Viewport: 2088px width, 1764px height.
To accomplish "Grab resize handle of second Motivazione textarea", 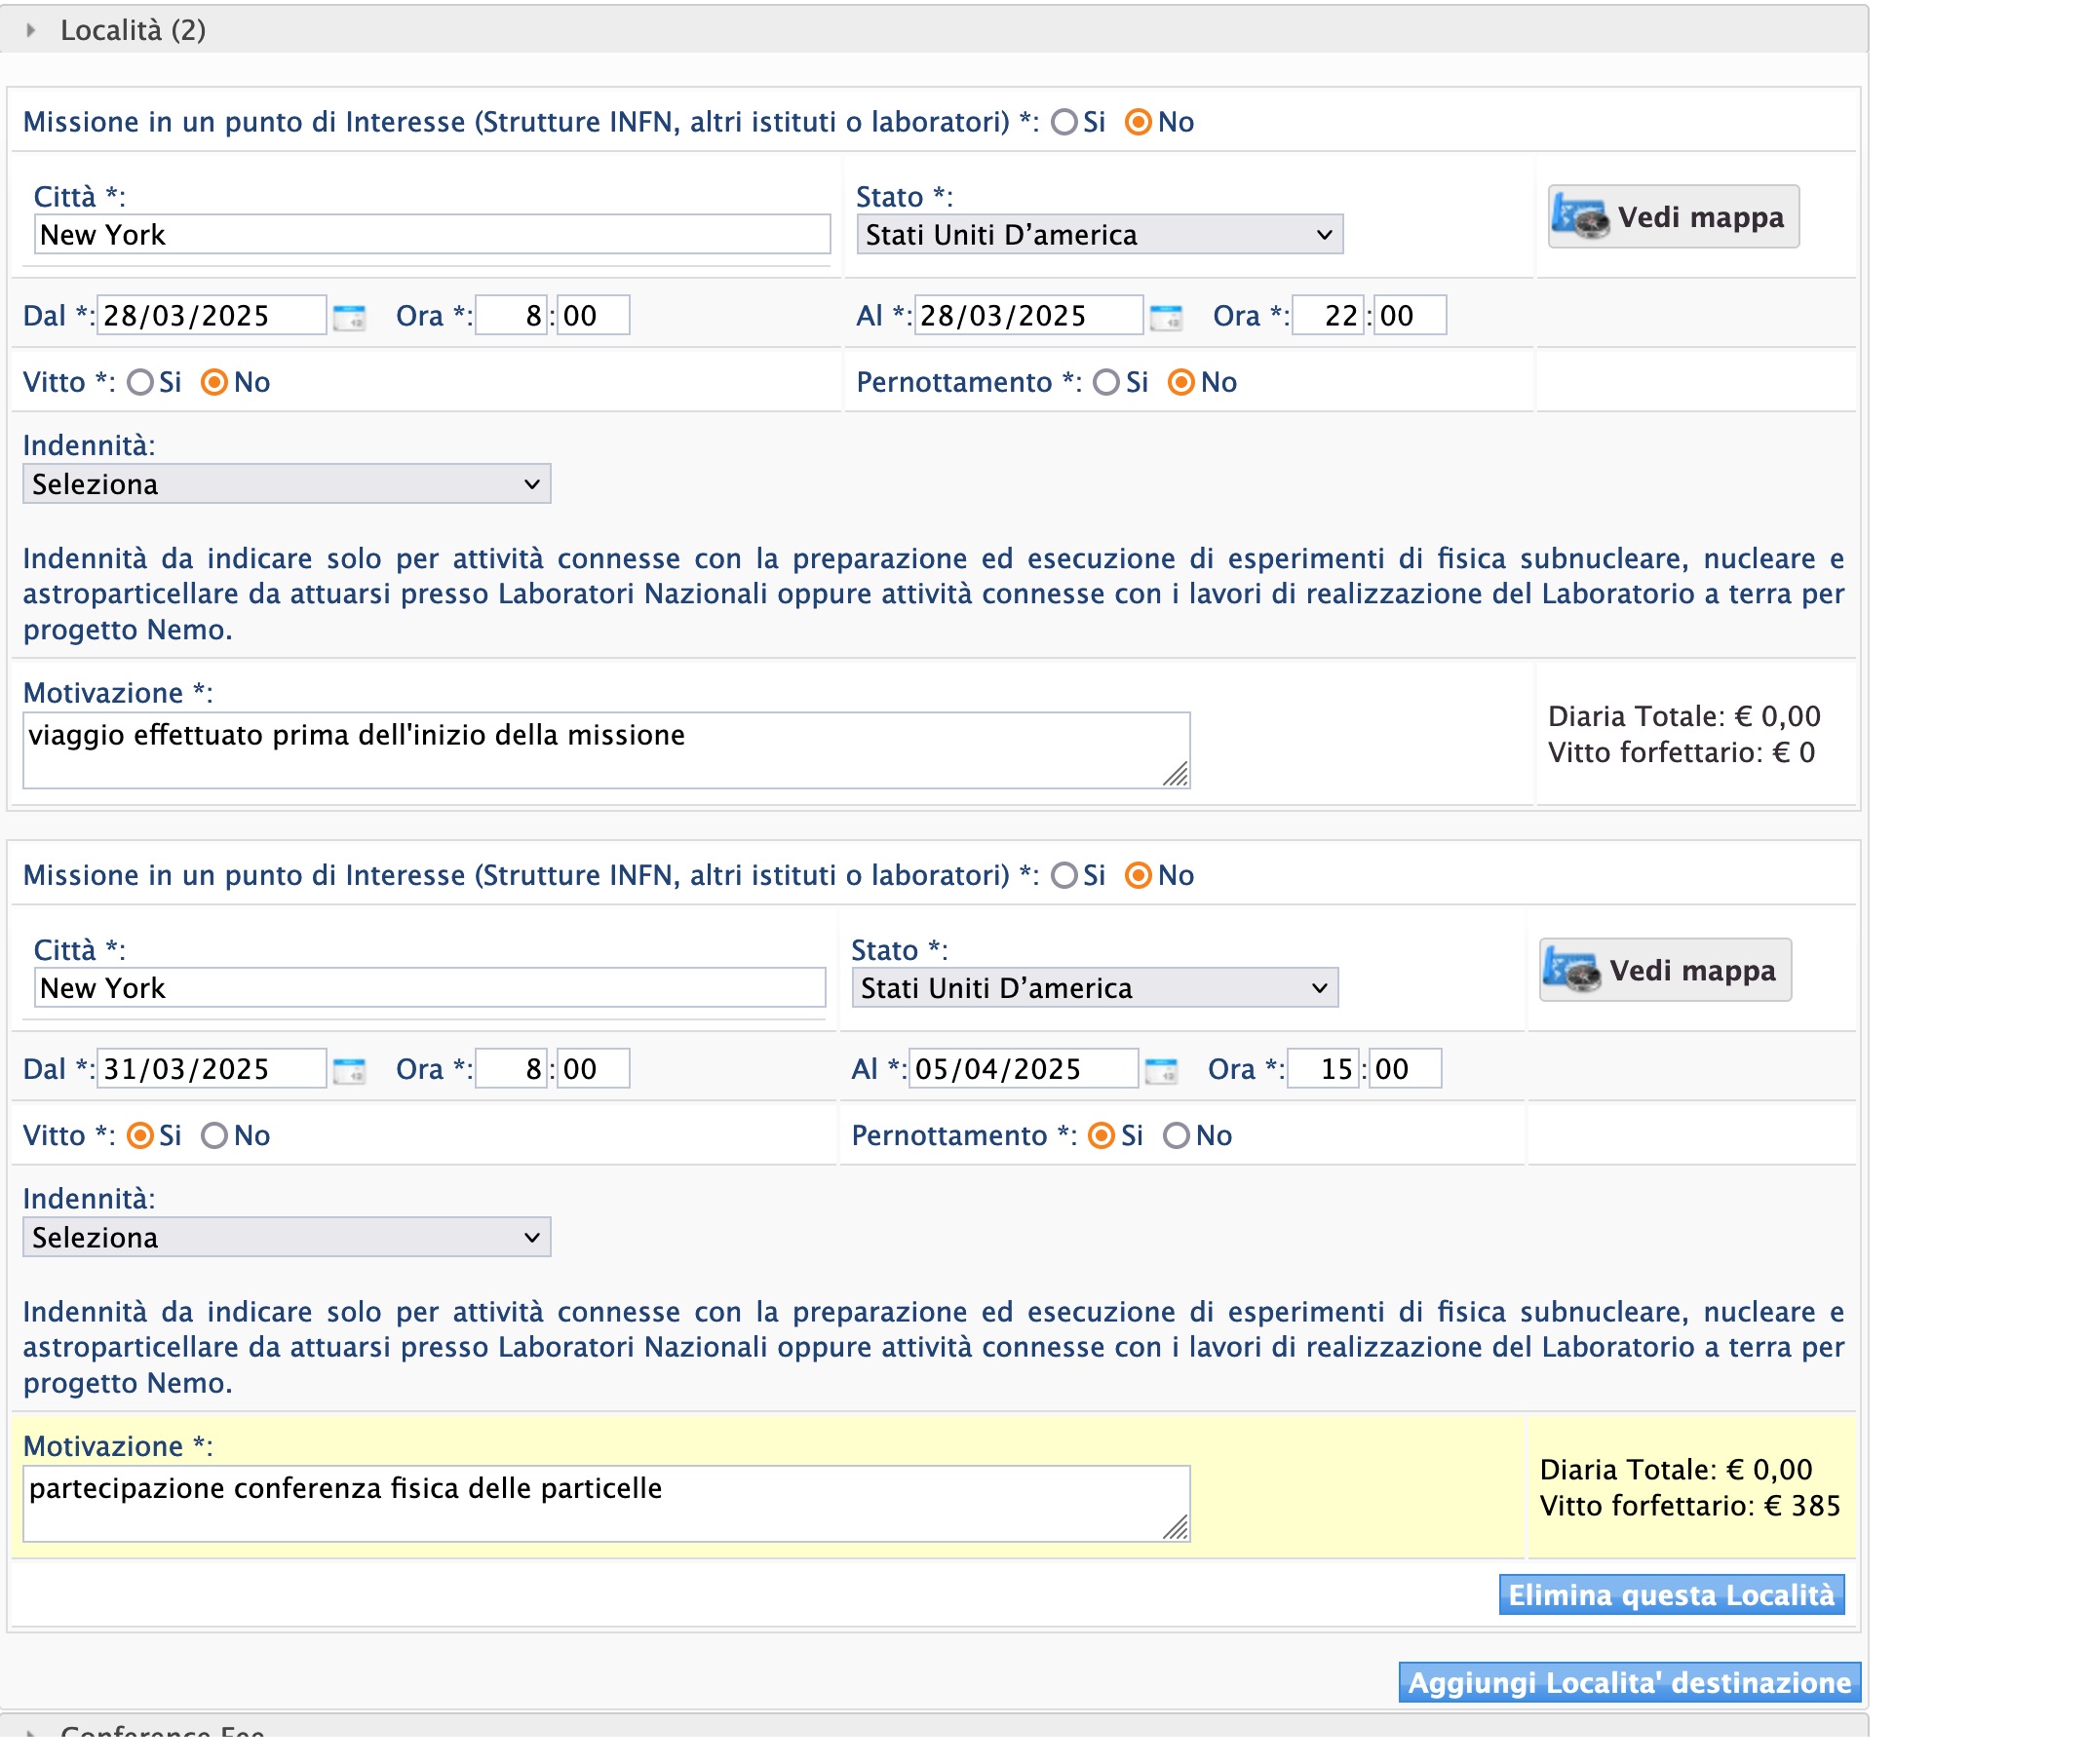I will pyautogui.click(x=1176, y=1527).
